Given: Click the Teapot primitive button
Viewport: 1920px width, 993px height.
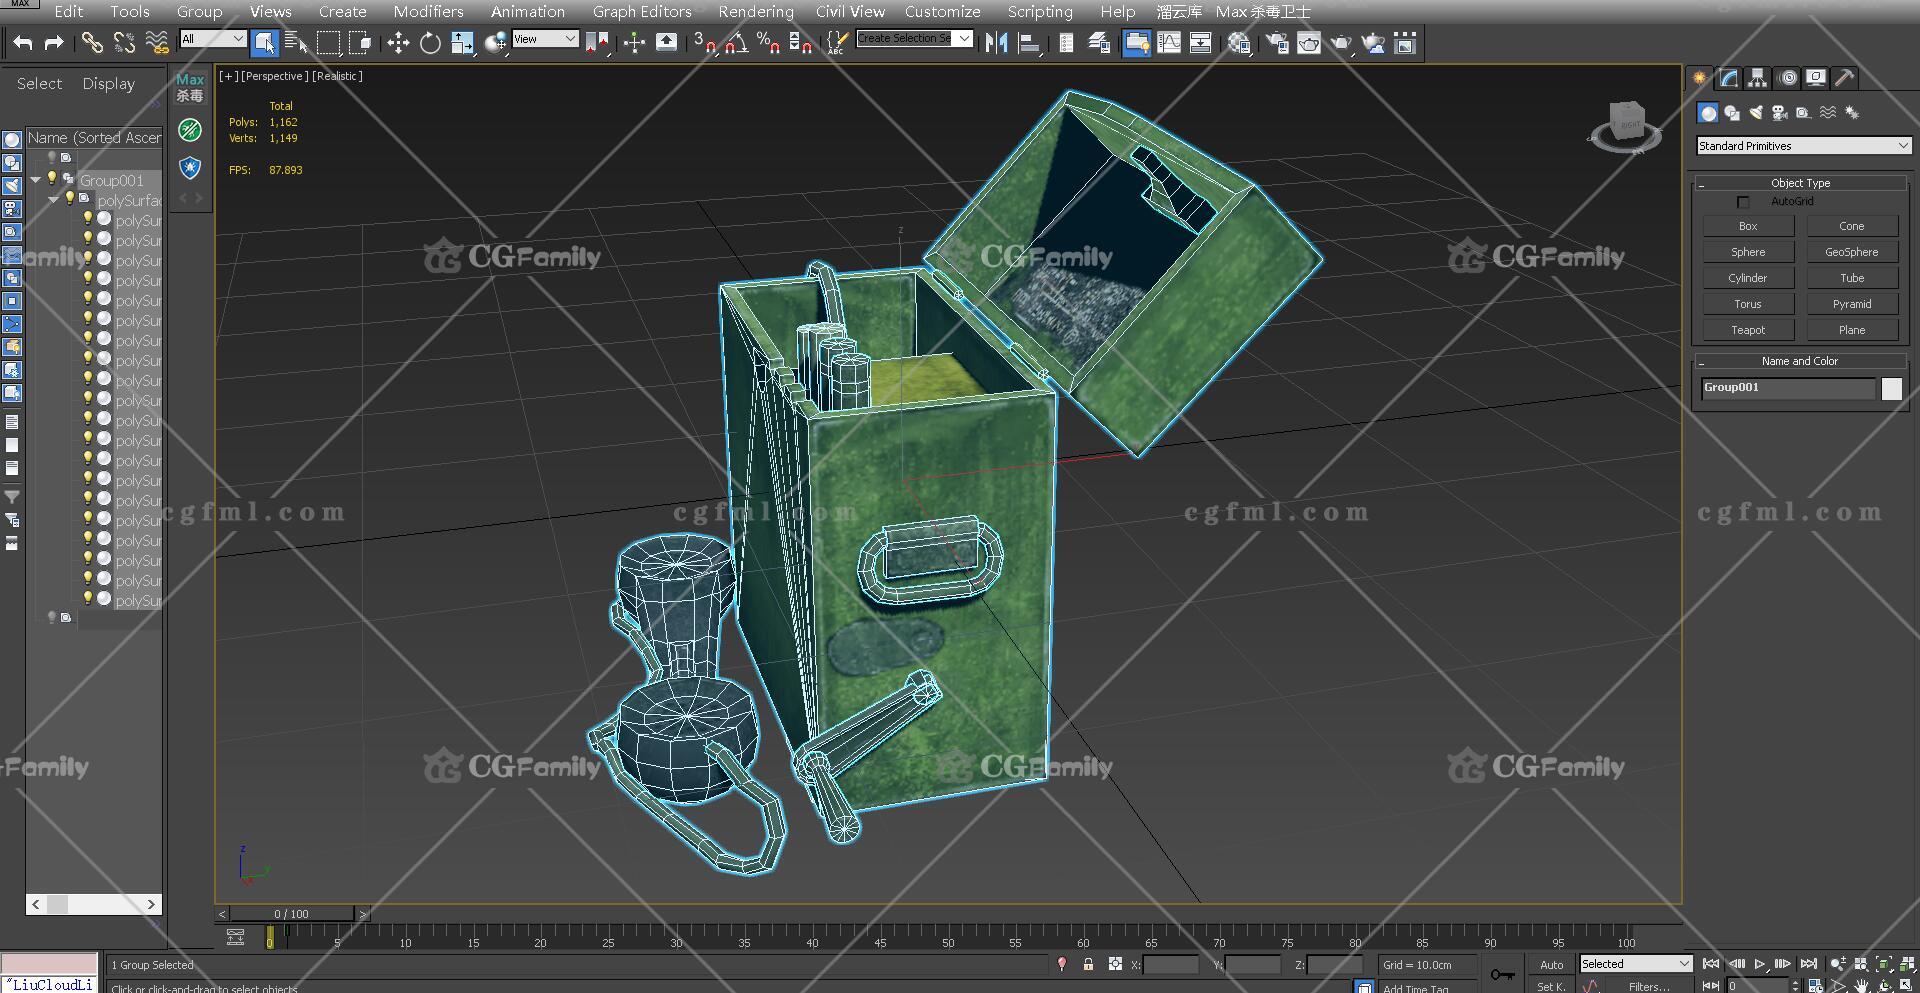Looking at the screenshot, I should pos(1748,330).
